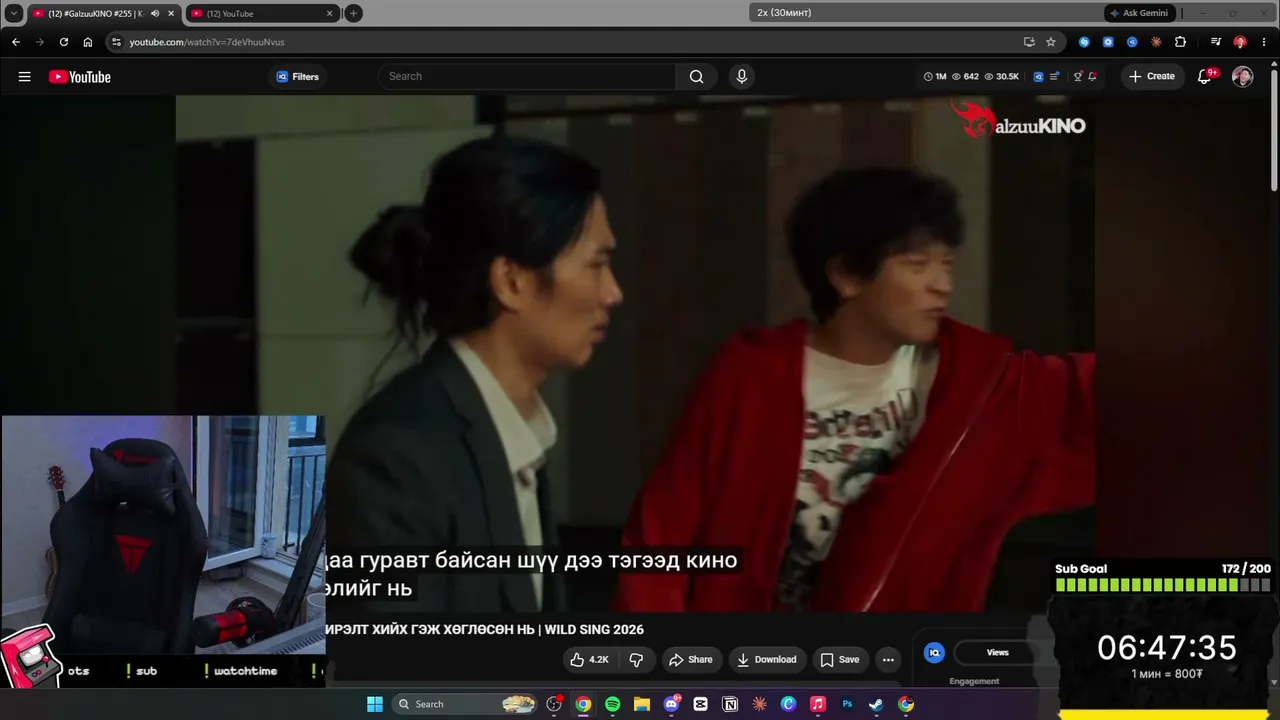Image resolution: width=1280 pixels, height=720 pixels.
Task: Select the youtube.com address bar URL
Action: tap(207, 42)
